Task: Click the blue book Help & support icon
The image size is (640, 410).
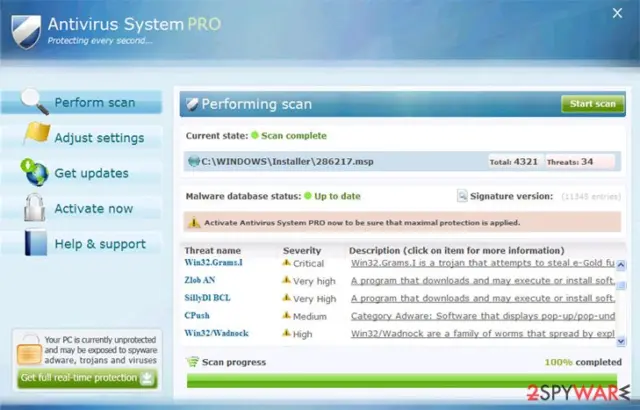Action: coord(36,242)
